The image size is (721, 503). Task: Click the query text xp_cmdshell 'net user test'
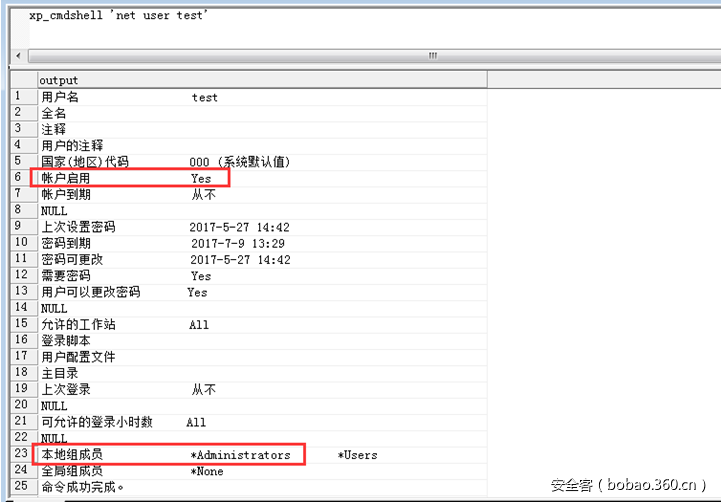coord(118,15)
